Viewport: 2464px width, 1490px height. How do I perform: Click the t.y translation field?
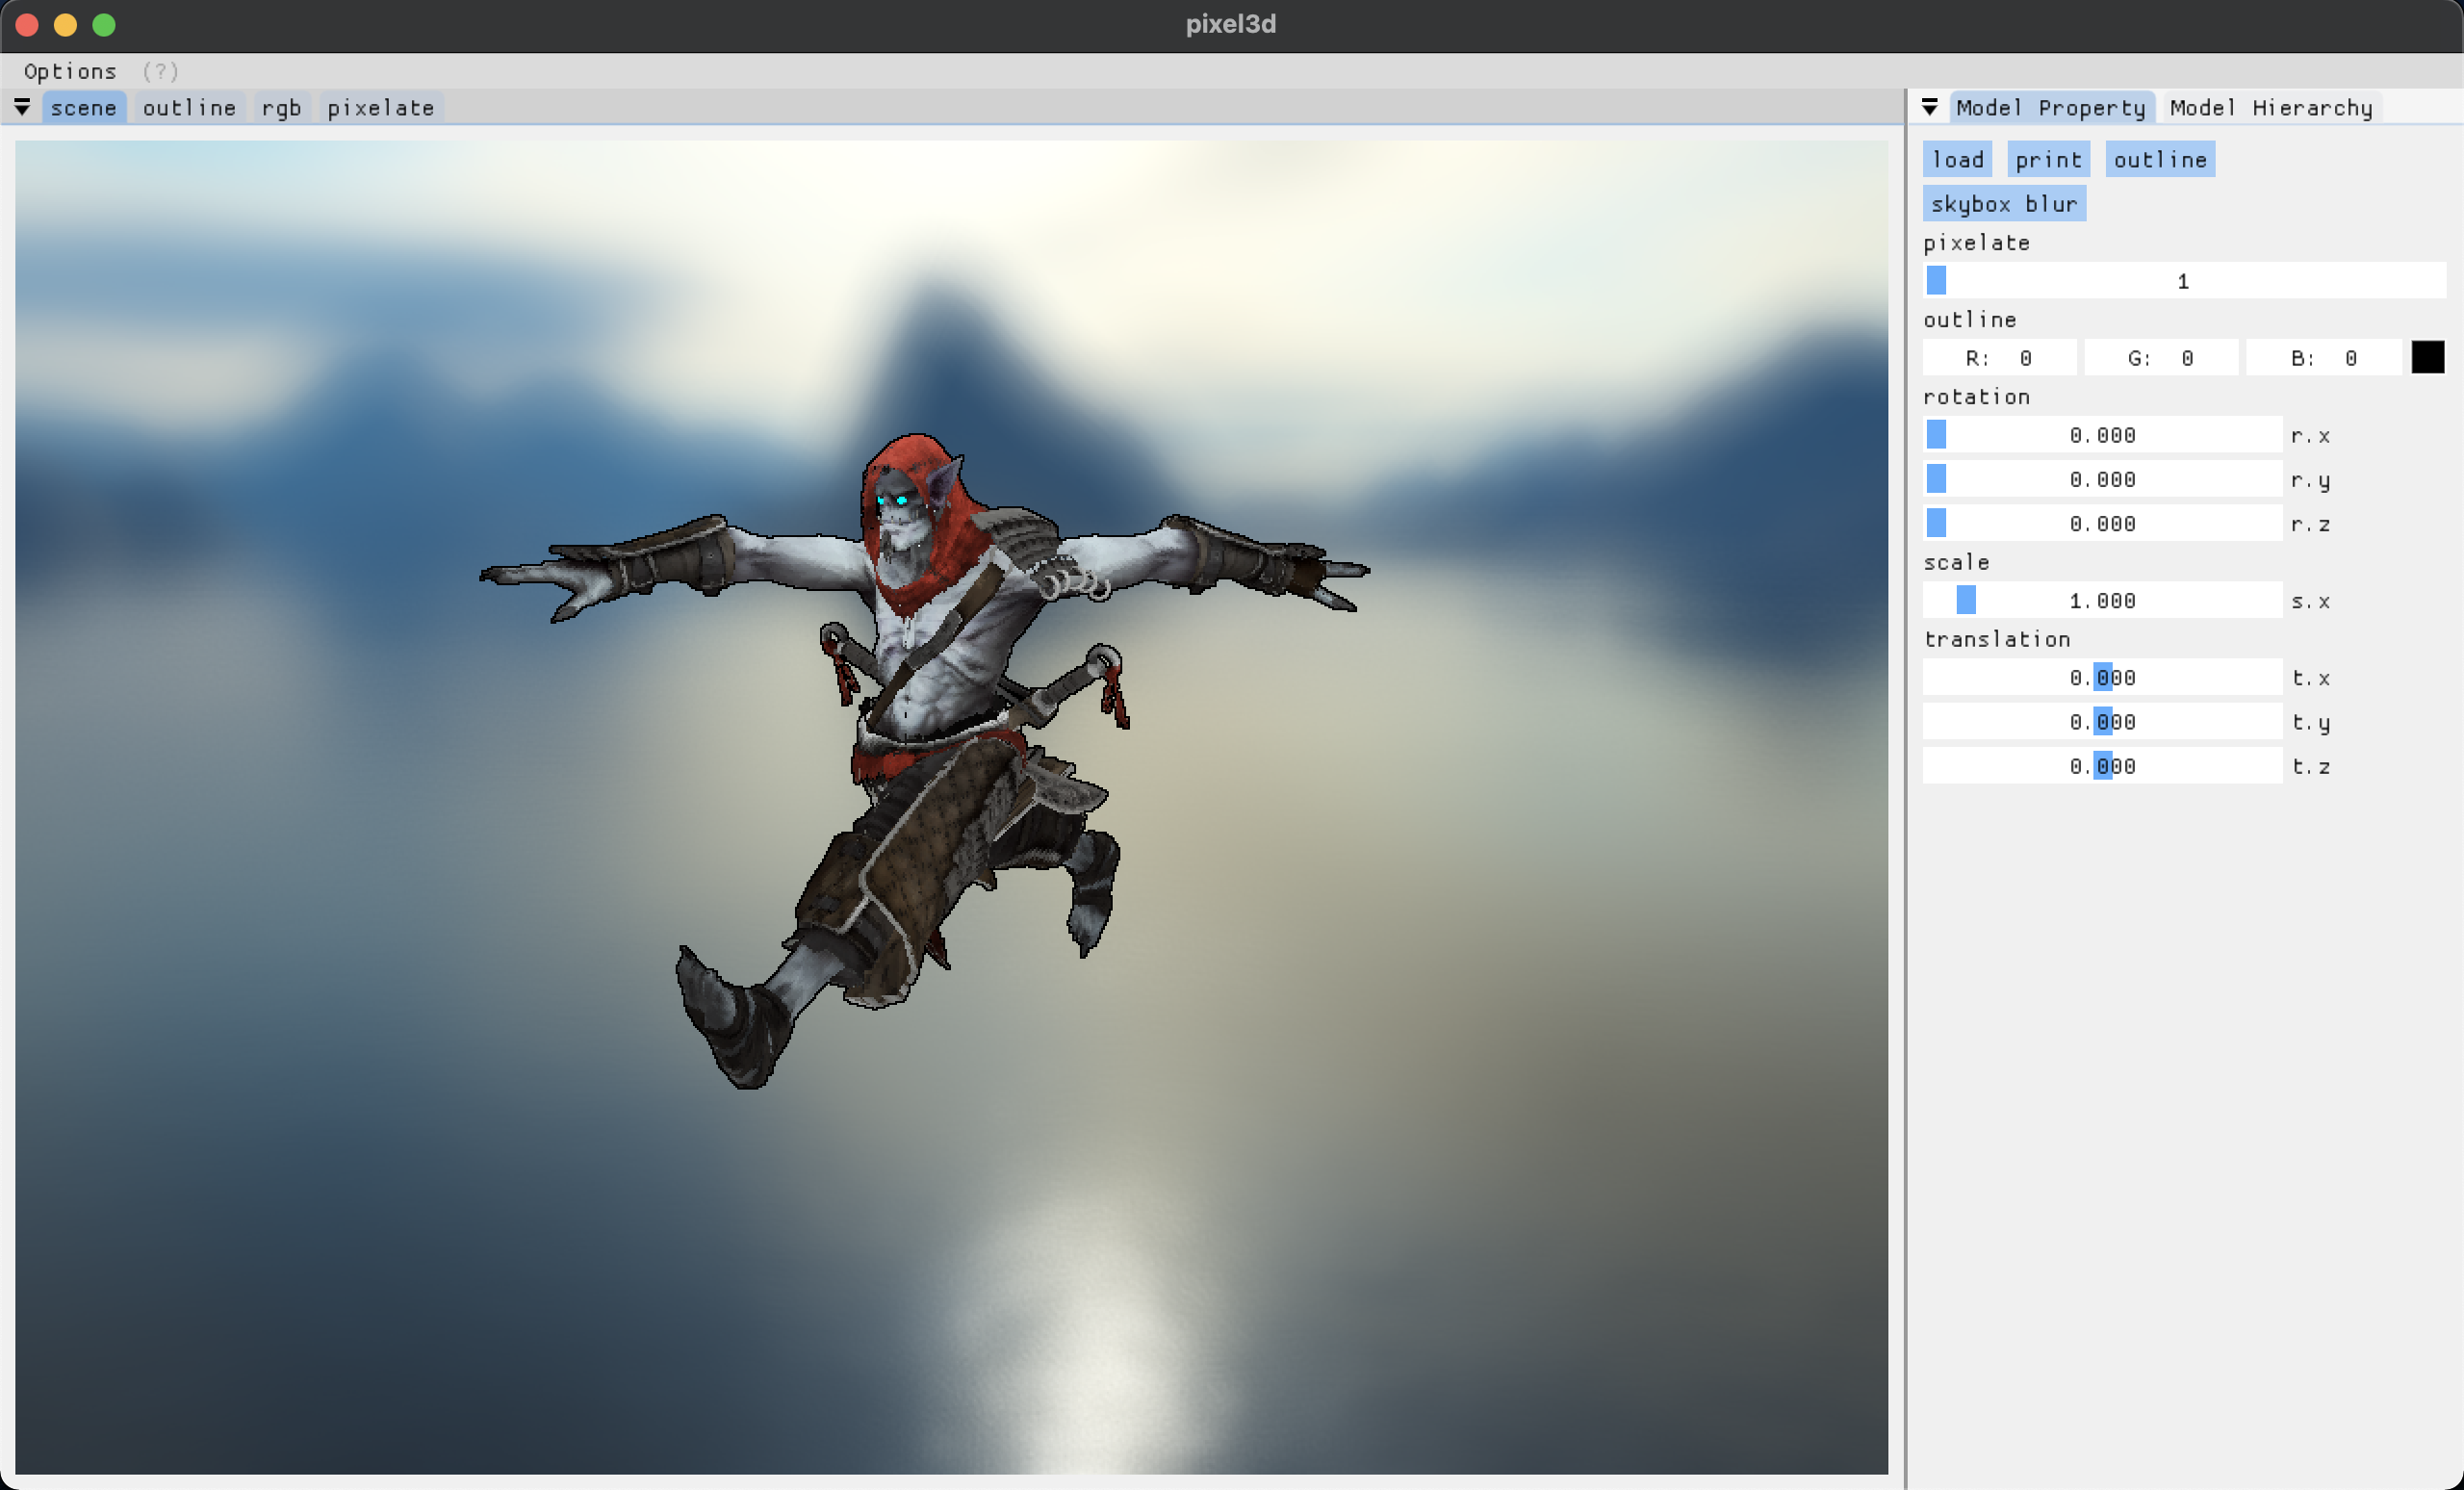pyautogui.click(x=2102, y=720)
